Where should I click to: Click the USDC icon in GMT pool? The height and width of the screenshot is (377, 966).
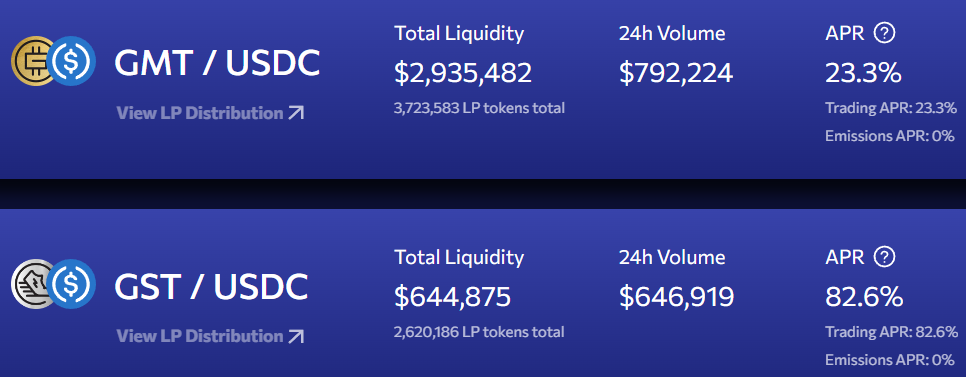71,61
